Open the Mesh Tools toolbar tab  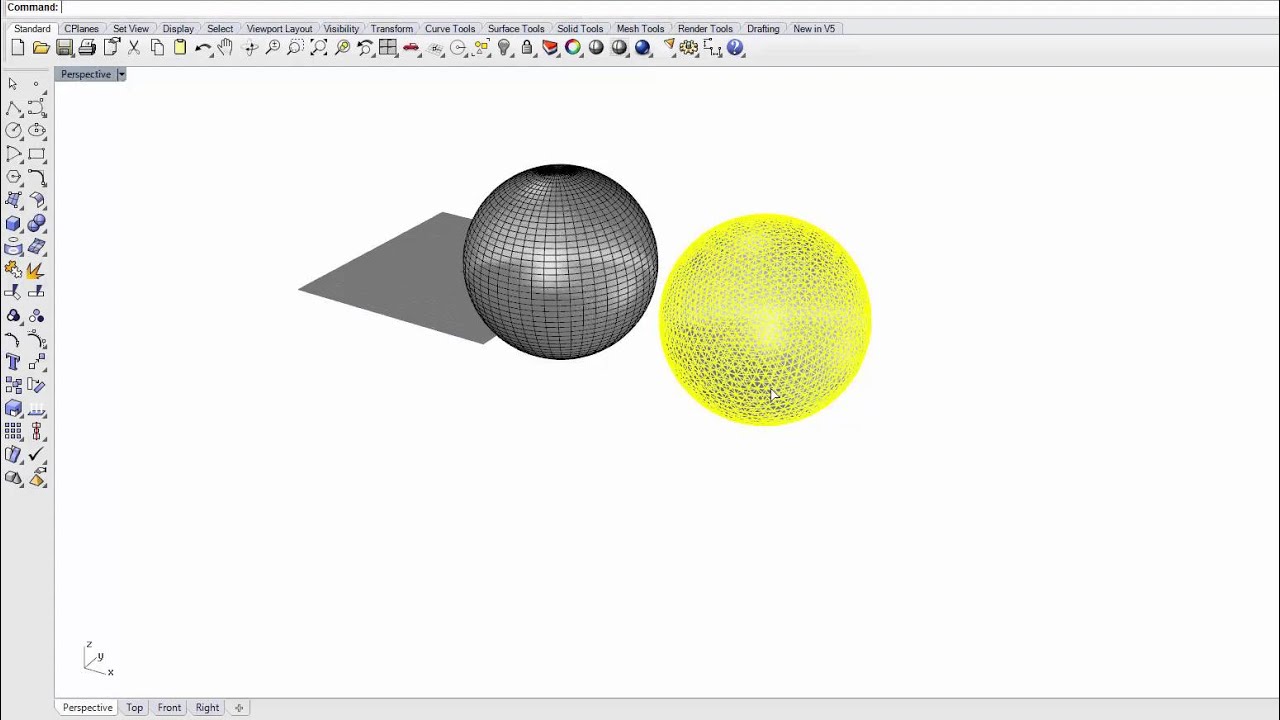pyautogui.click(x=640, y=29)
